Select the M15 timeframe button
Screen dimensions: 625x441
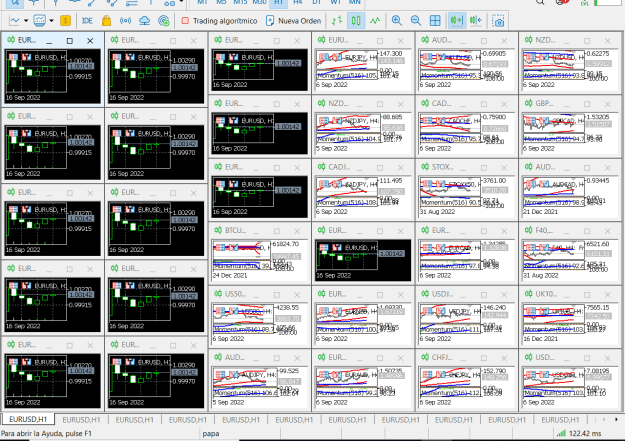pyautogui.click(x=240, y=2)
